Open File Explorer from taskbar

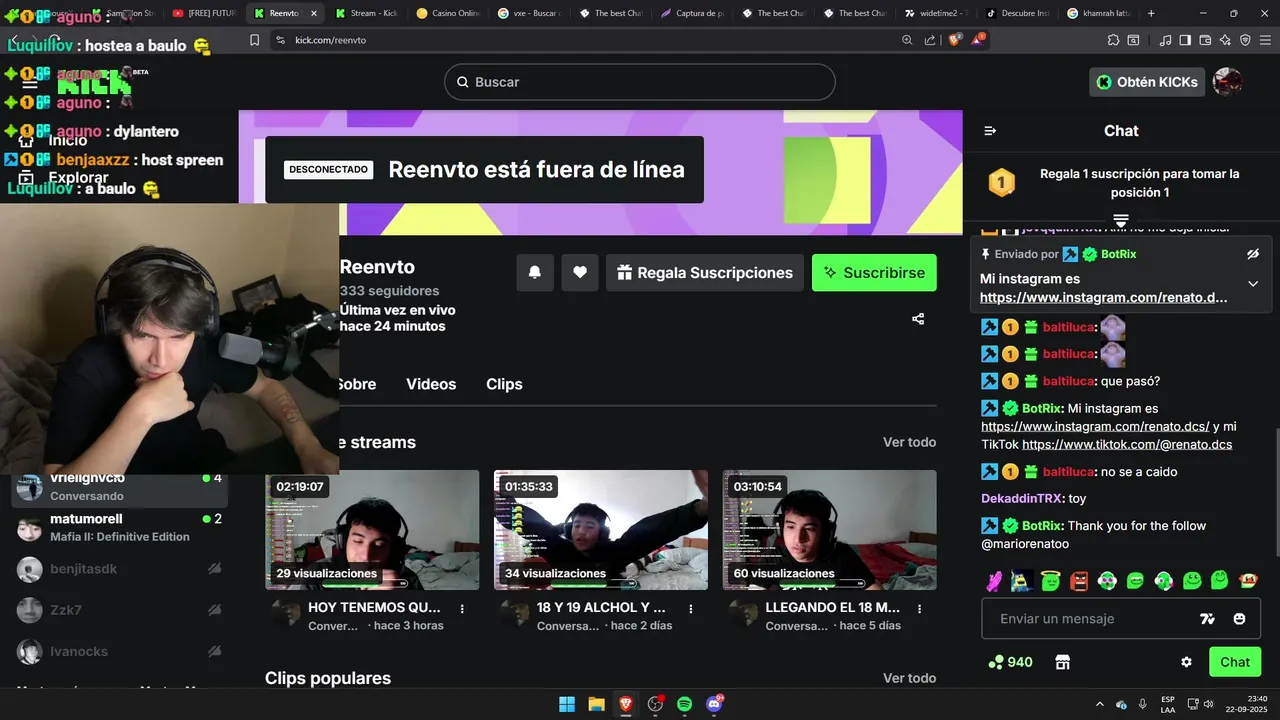click(596, 704)
